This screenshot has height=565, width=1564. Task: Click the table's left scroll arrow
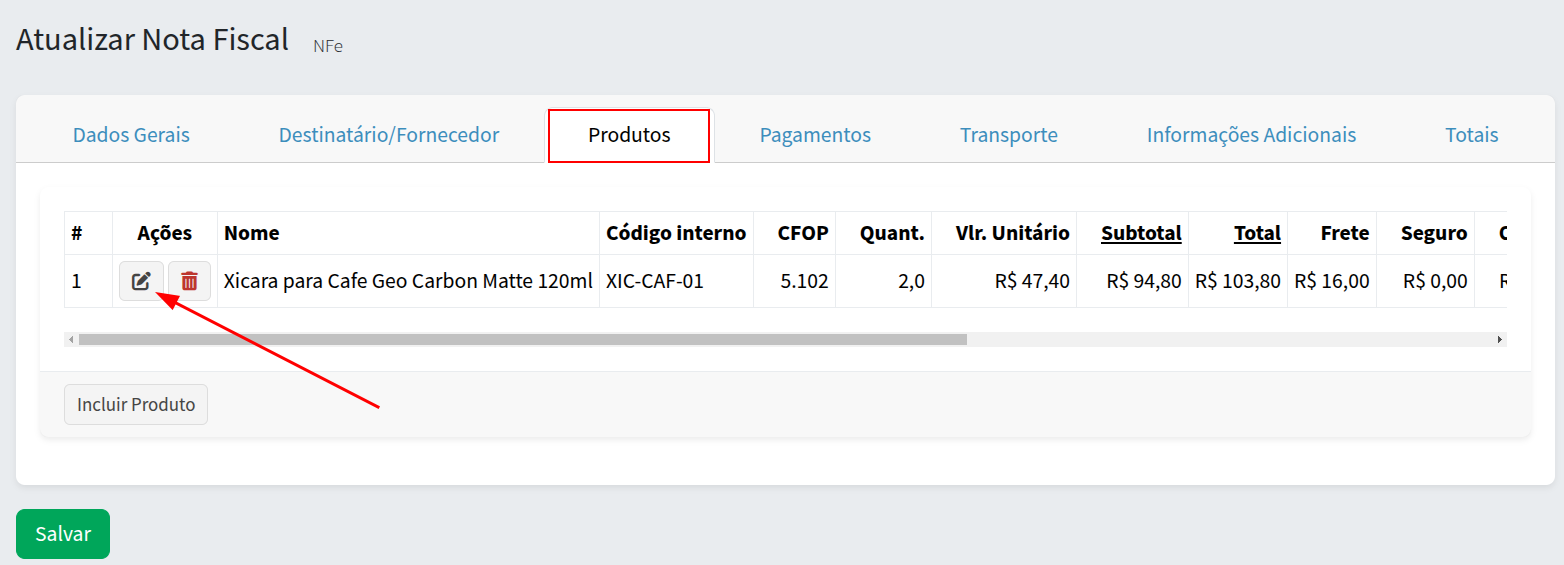pos(71,340)
